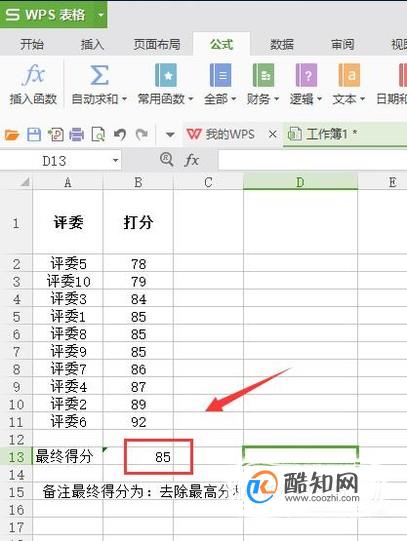Close the 我的WPS document tab
The height and width of the screenshot is (541, 407).
pos(272,134)
